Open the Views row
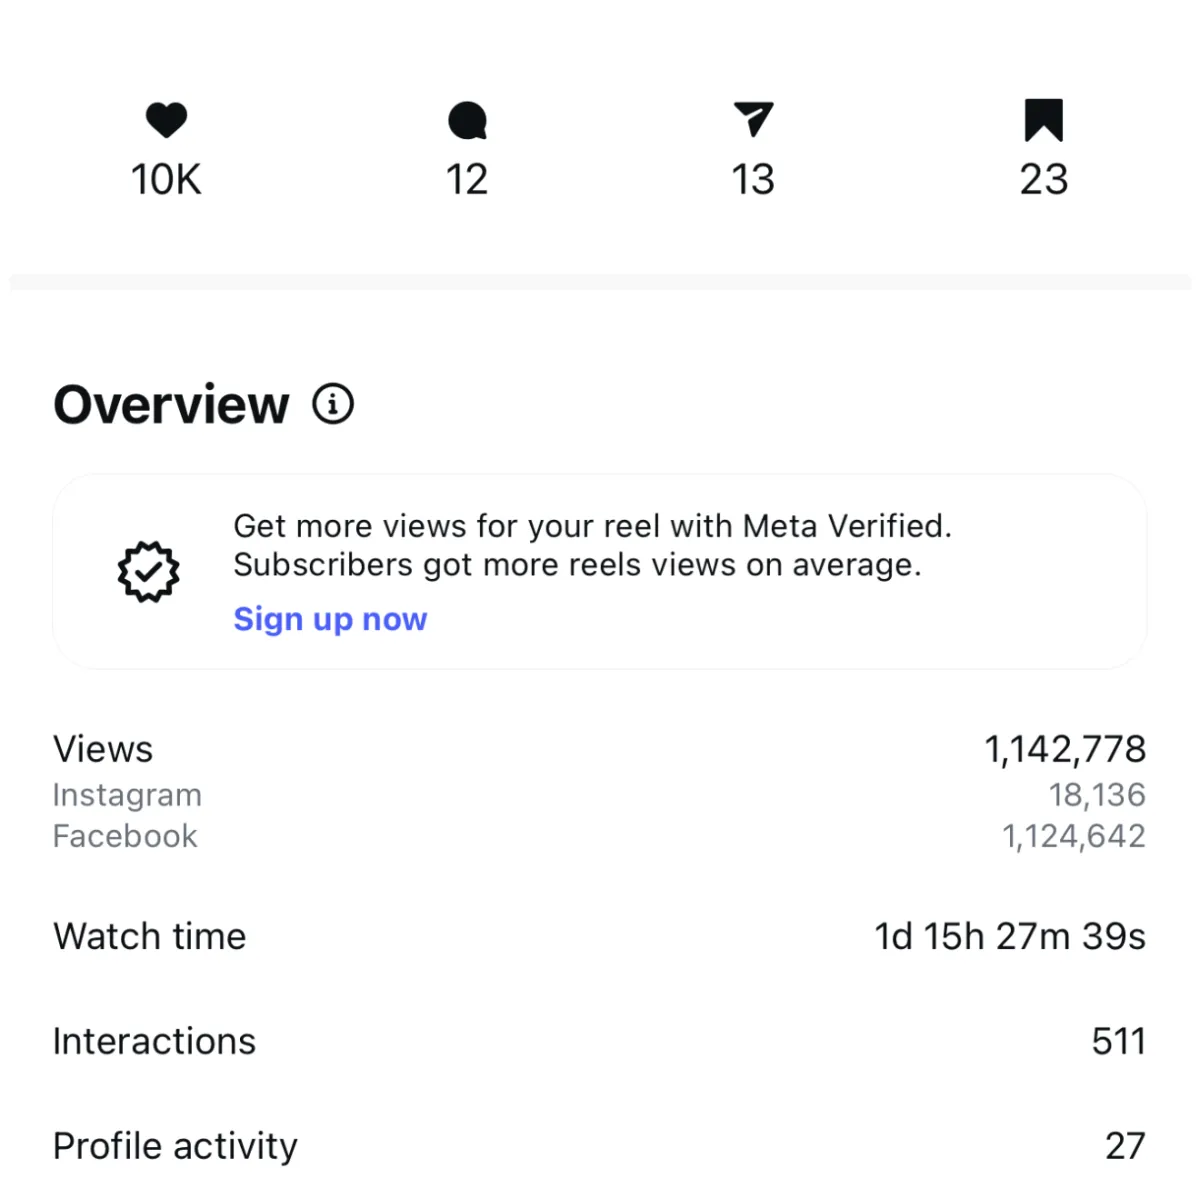Screen dimensions: 1200x1198 pos(103,749)
